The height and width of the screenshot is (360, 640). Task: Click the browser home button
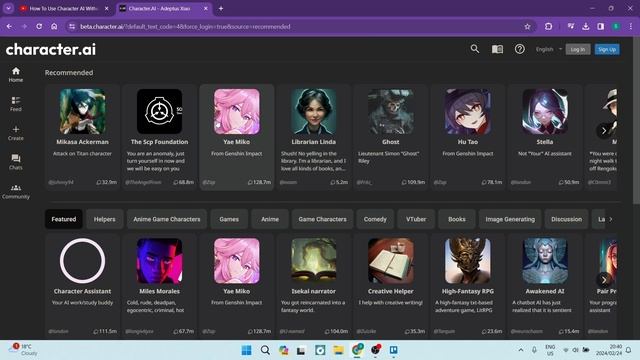54,27
